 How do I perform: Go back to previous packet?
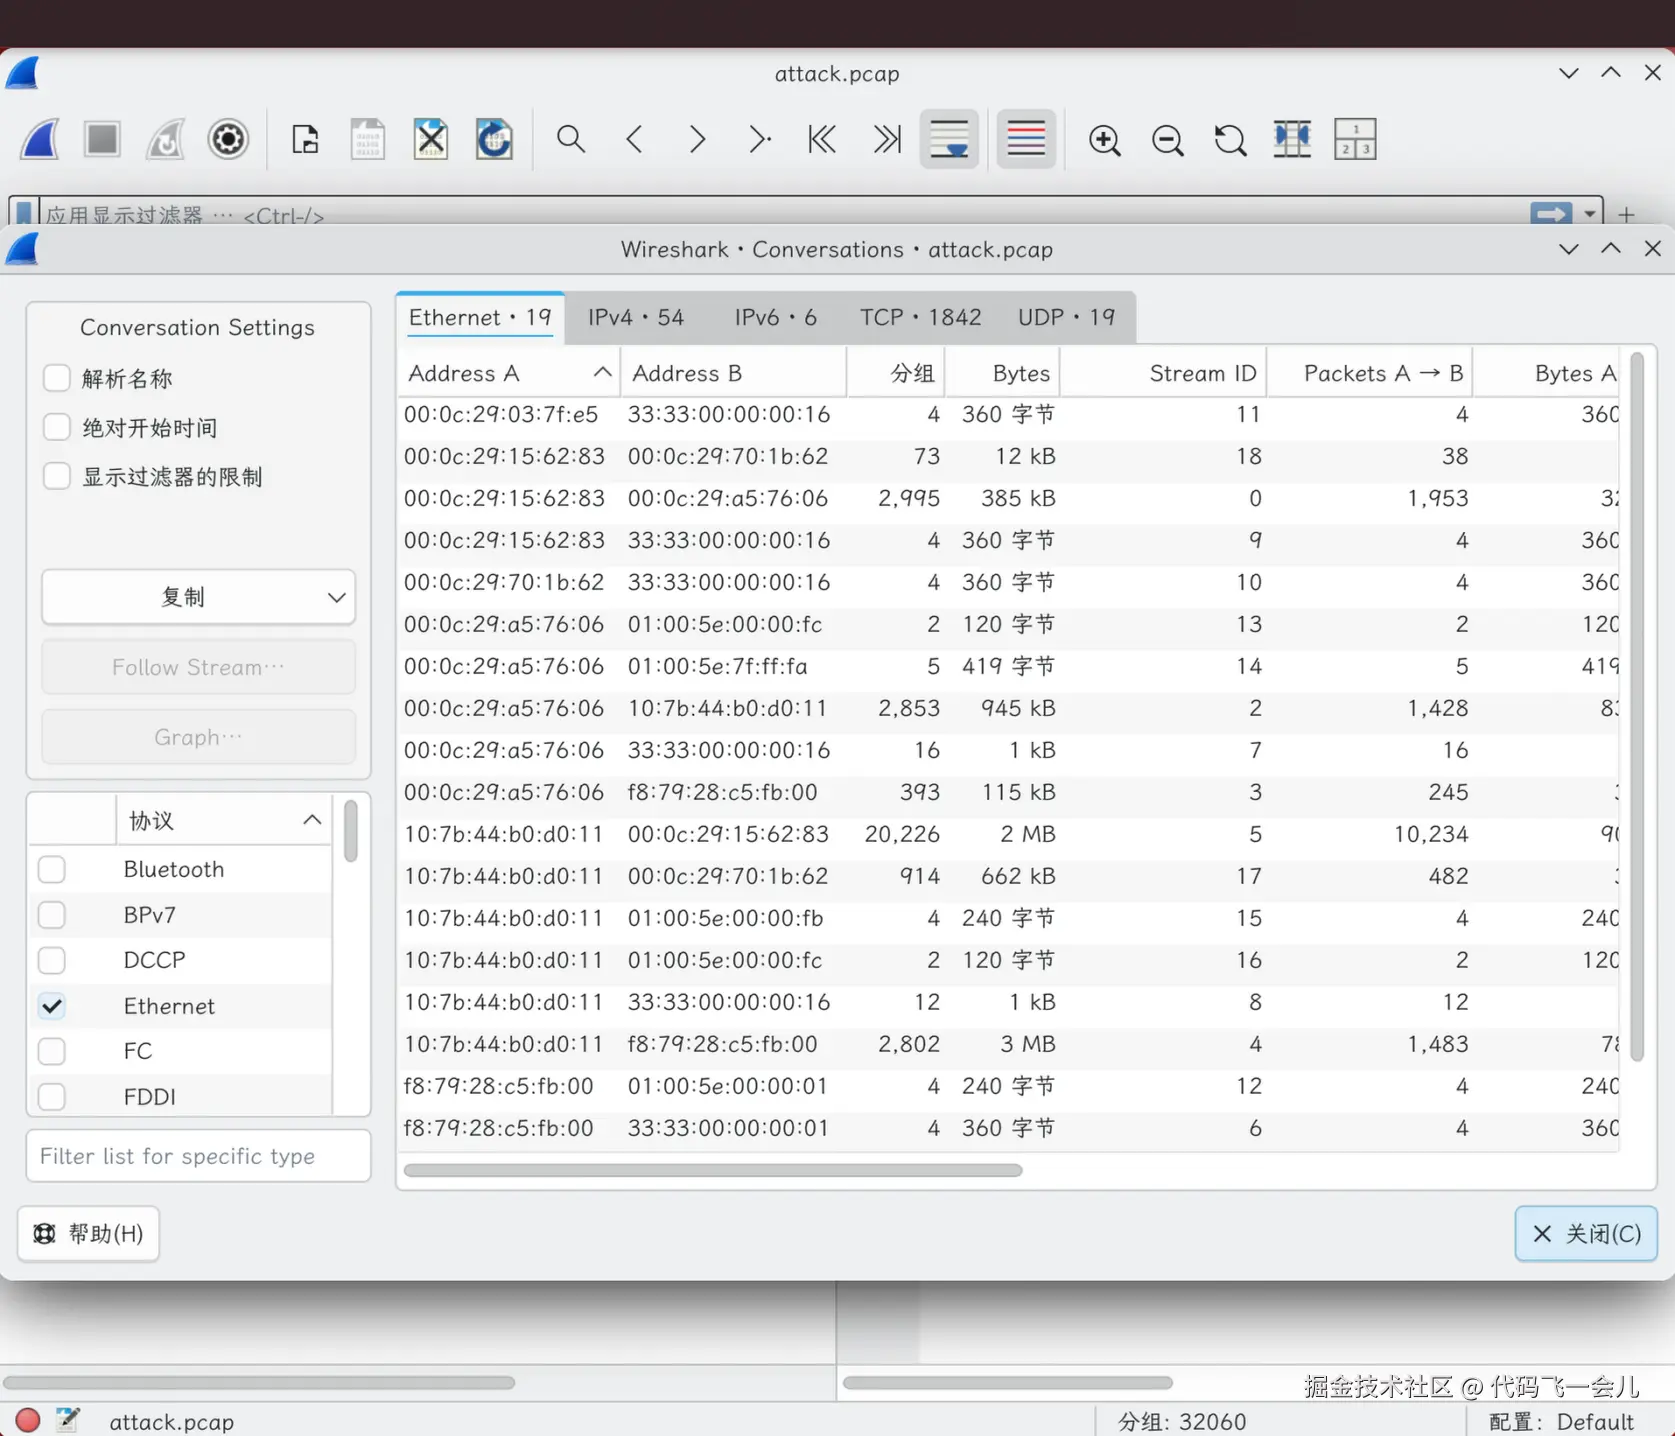pyautogui.click(x=634, y=139)
